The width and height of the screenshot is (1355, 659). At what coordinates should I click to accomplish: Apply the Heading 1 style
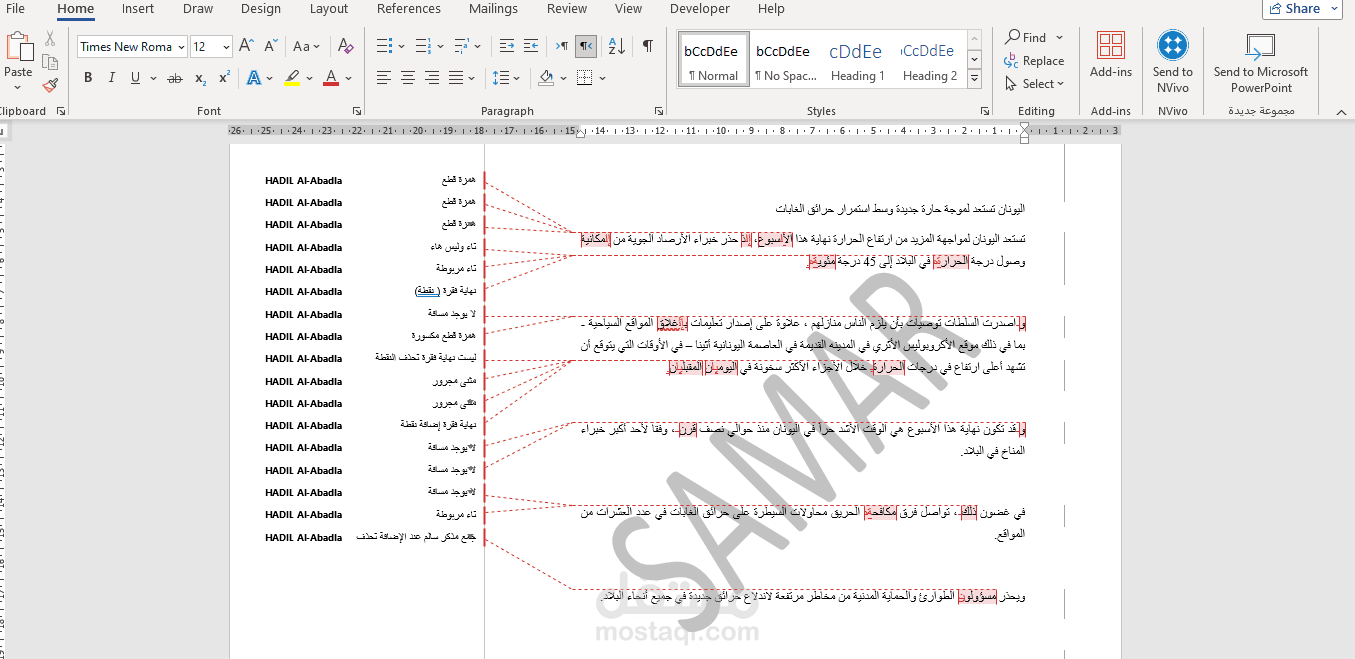[856, 61]
